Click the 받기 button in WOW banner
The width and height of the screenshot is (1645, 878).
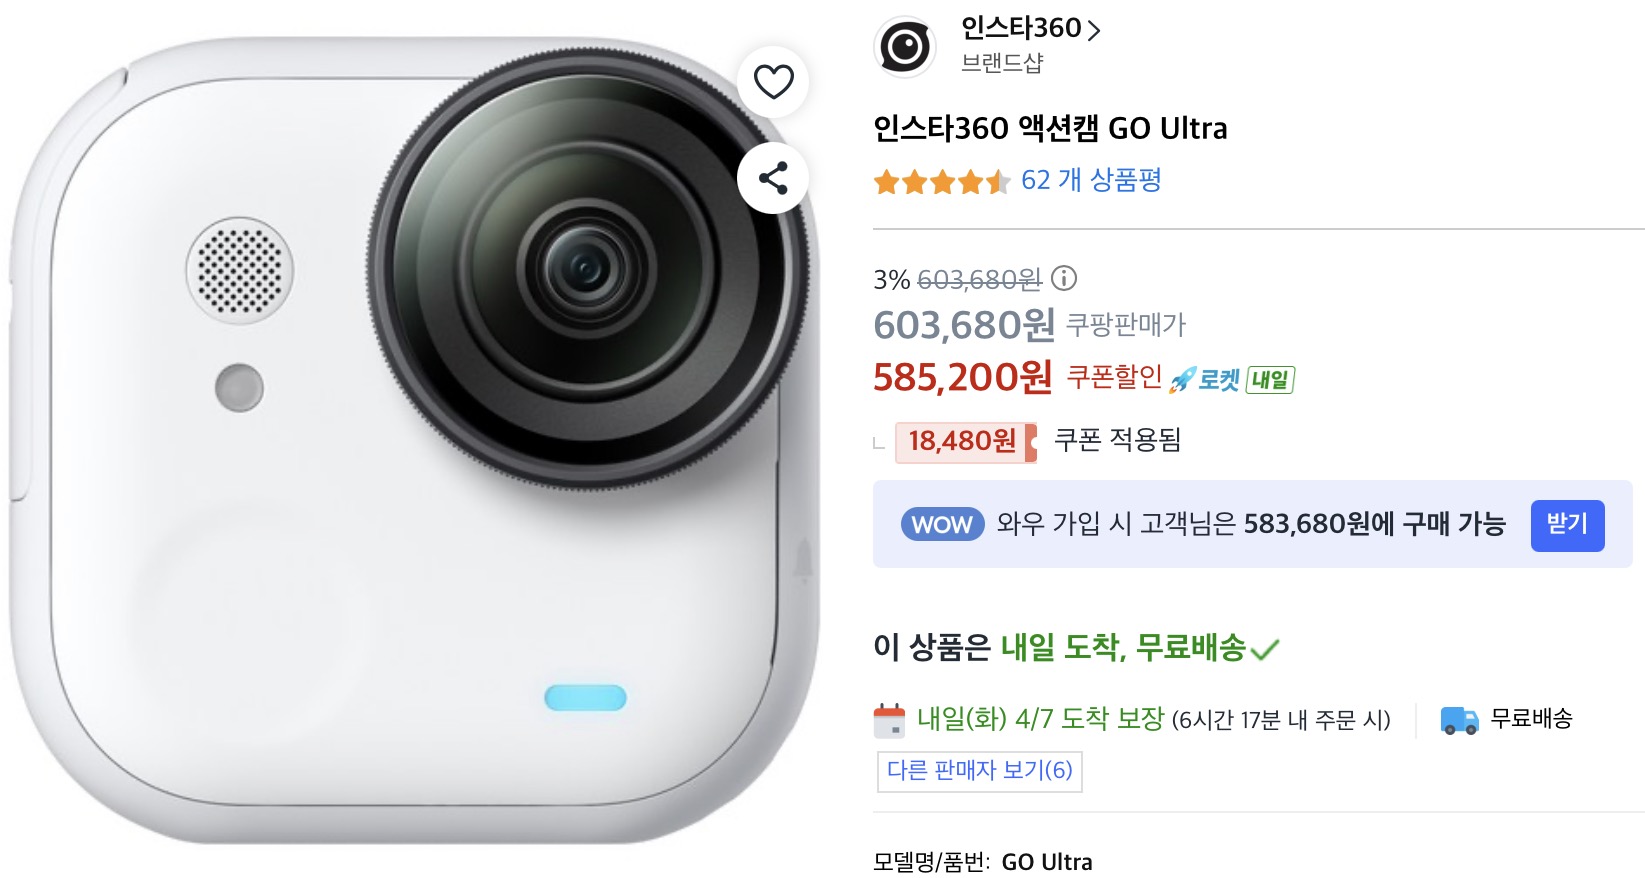pyautogui.click(x=1567, y=525)
